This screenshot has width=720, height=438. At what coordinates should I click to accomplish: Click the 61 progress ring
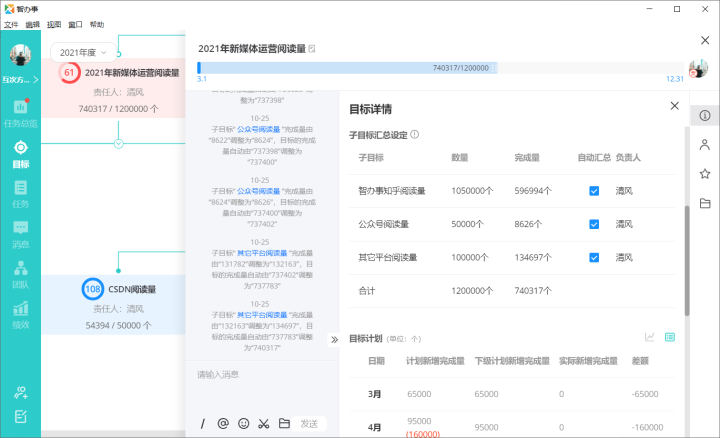pyautogui.click(x=69, y=73)
